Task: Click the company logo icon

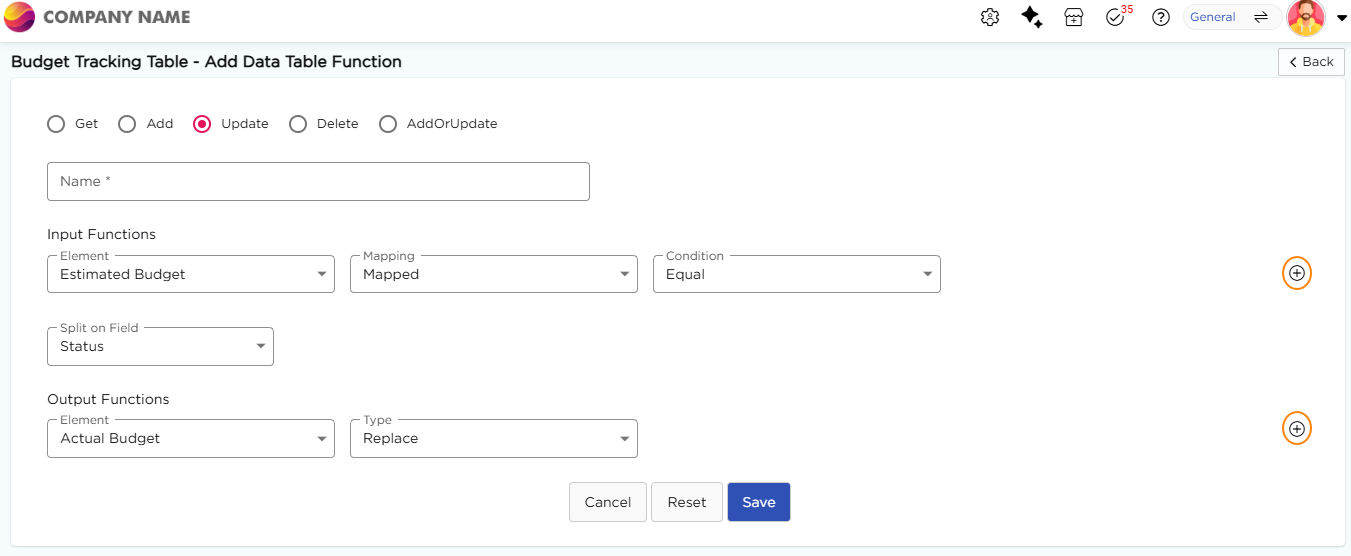Action: (x=20, y=17)
